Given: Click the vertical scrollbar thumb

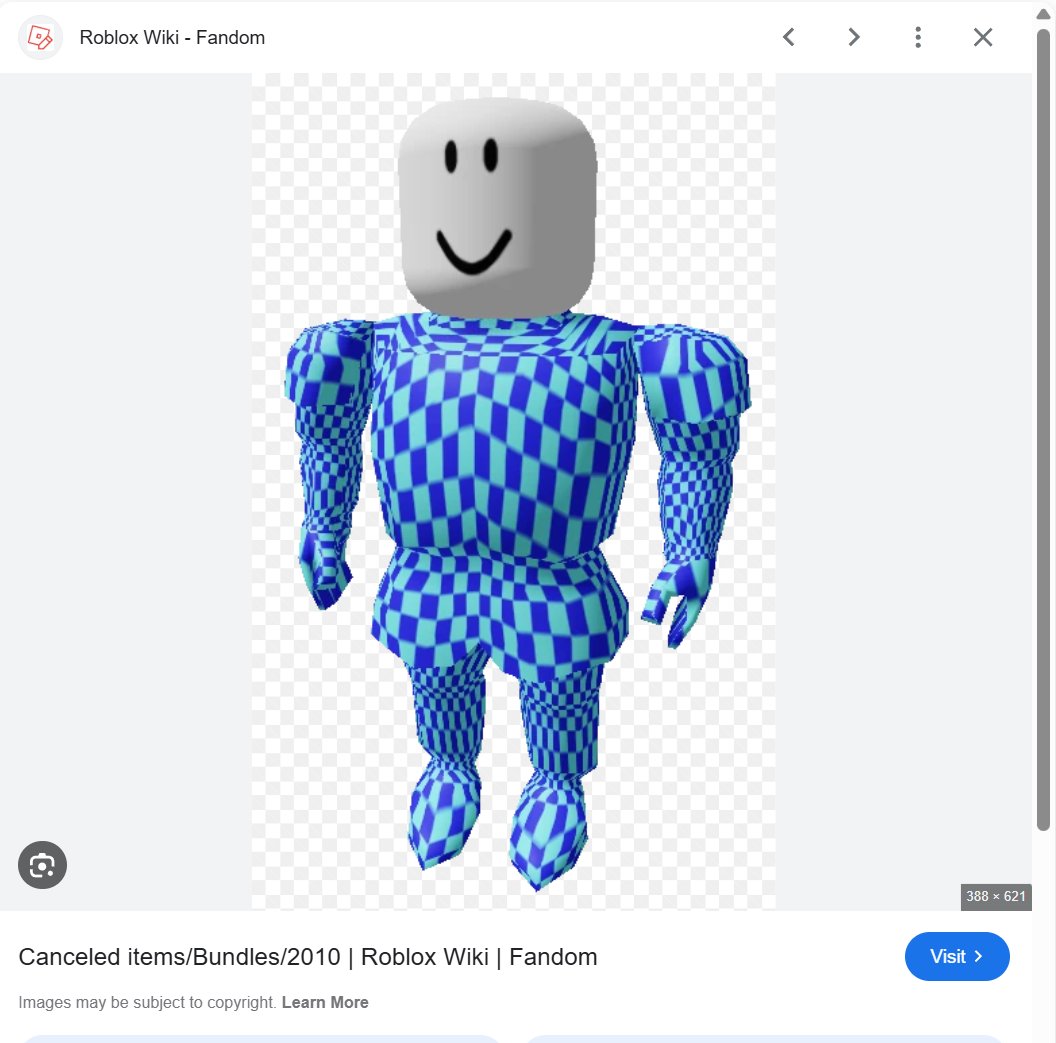Looking at the screenshot, I should 1043,431.
